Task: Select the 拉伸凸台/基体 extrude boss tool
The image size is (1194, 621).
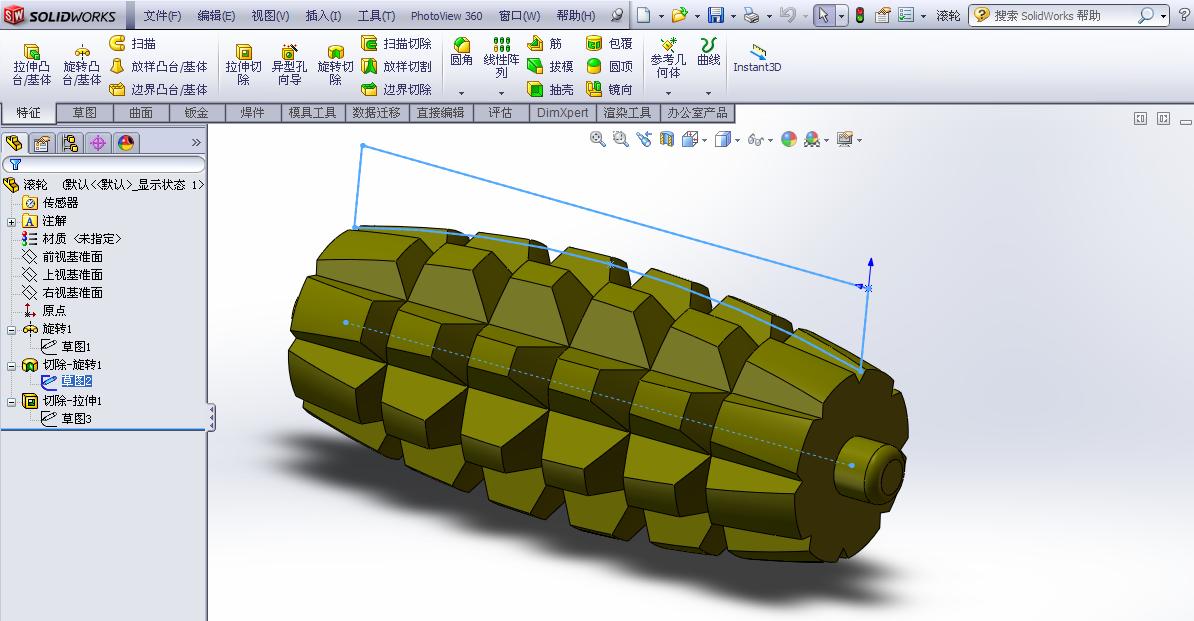Action: pos(31,65)
